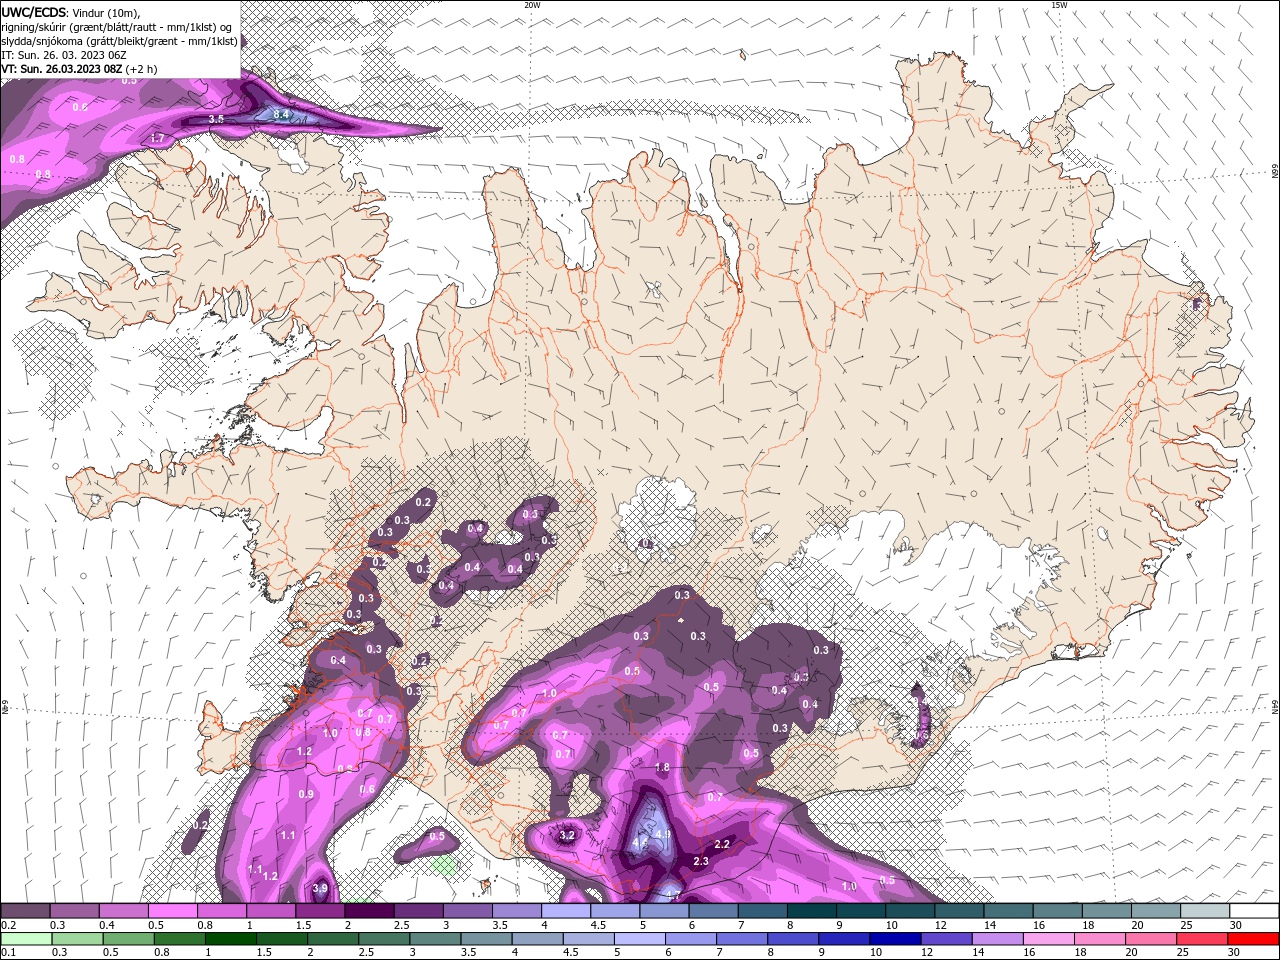Pick the top-row 4–4.5 light lavender swatch
The image size is (1280, 960).
[566, 911]
